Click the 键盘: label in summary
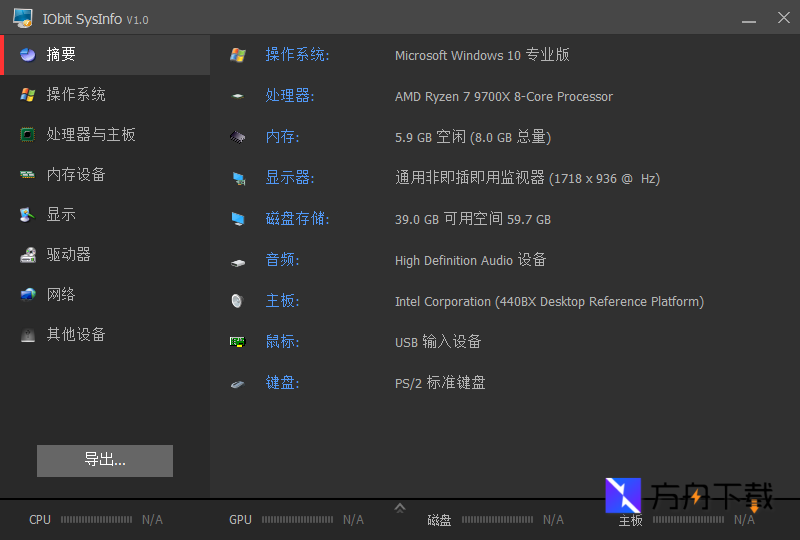This screenshot has height=540, width=800. click(x=283, y=383)
